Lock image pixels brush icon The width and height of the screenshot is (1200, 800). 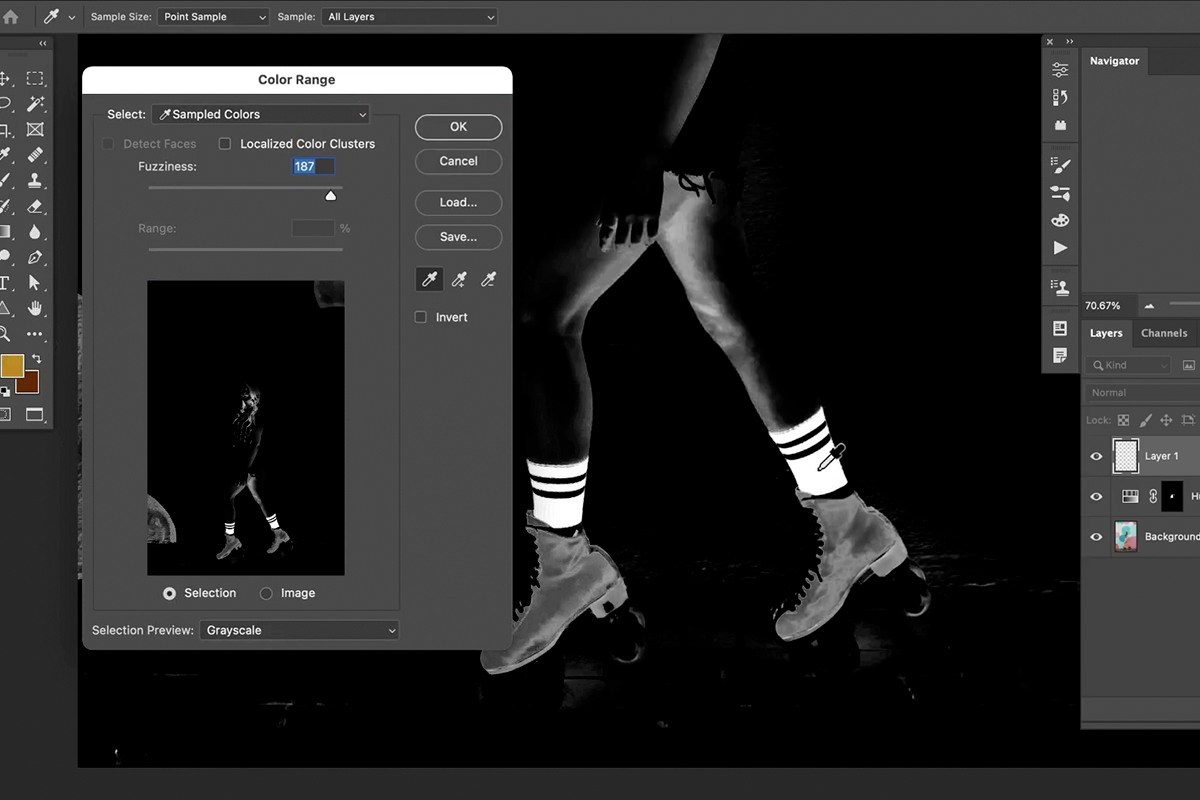point(1144,420)
